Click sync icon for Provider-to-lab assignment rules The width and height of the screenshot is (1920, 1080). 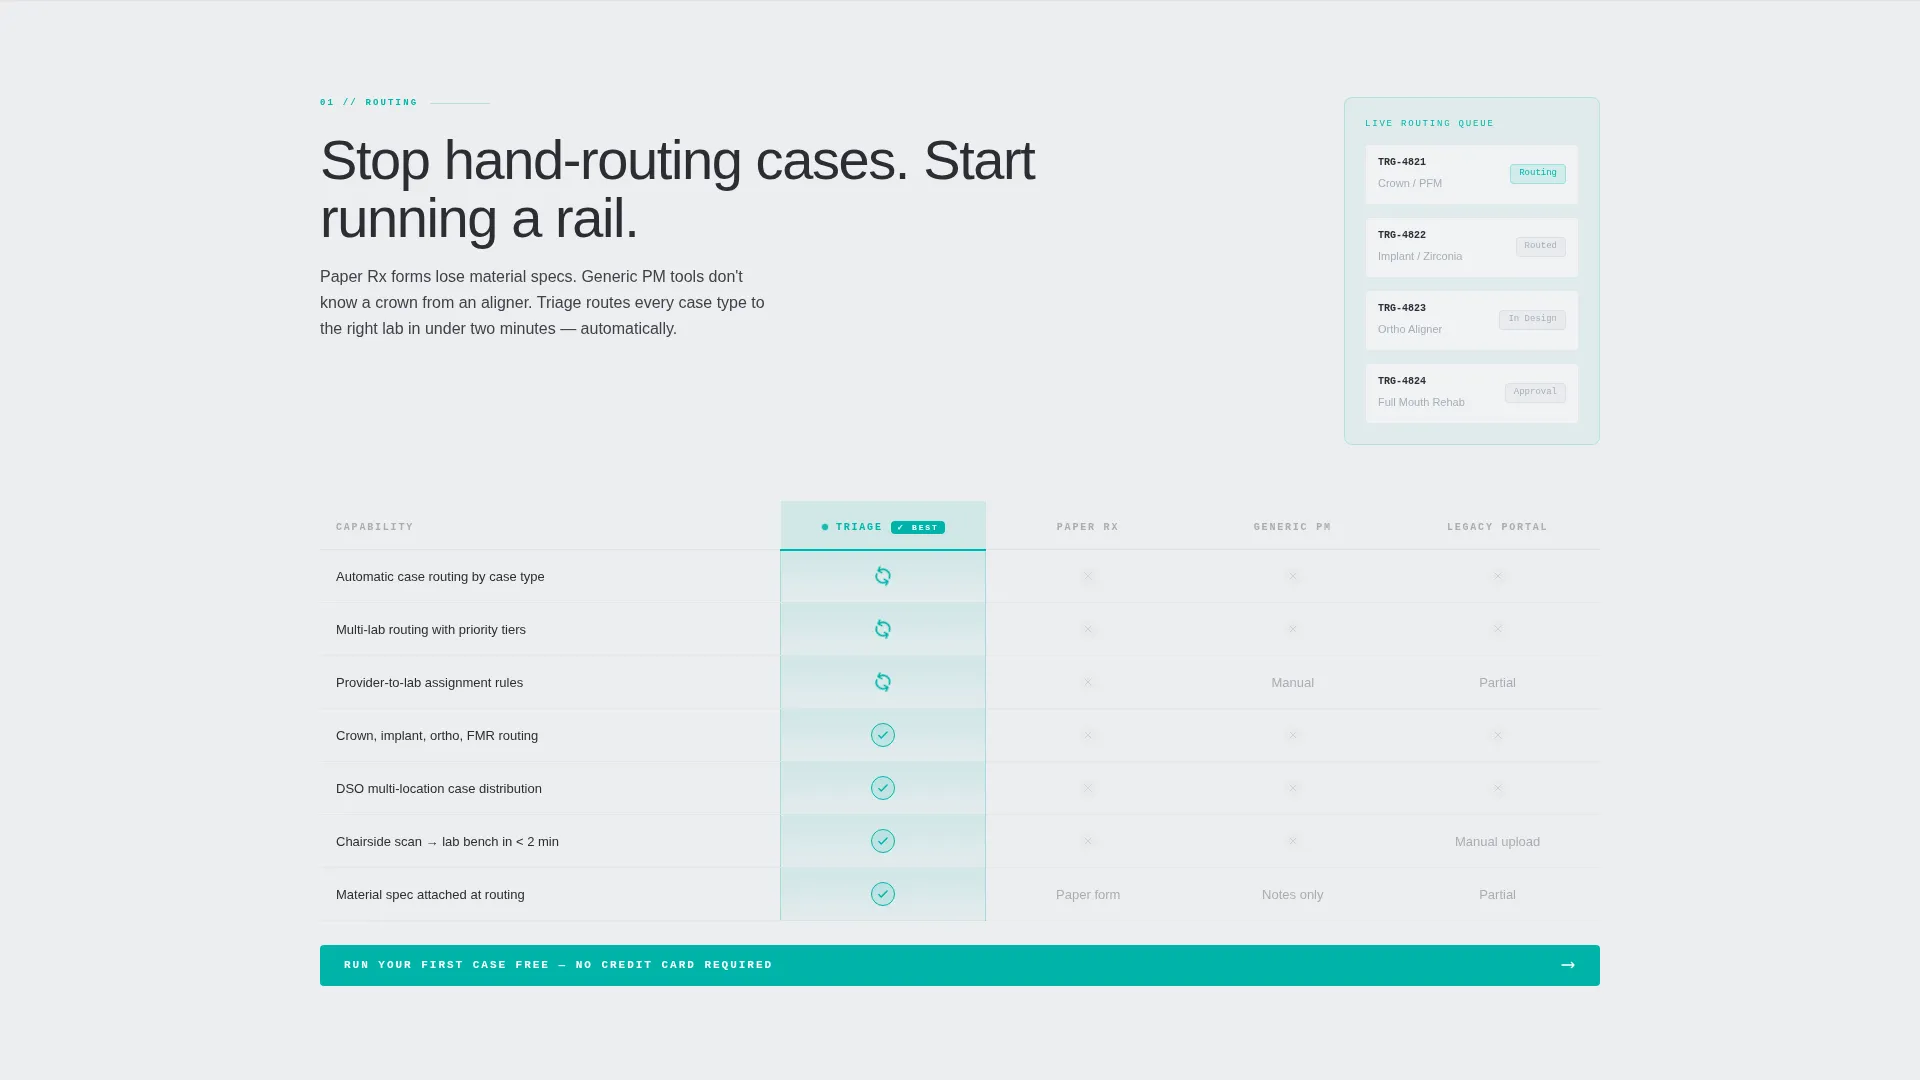click(883, 682)
